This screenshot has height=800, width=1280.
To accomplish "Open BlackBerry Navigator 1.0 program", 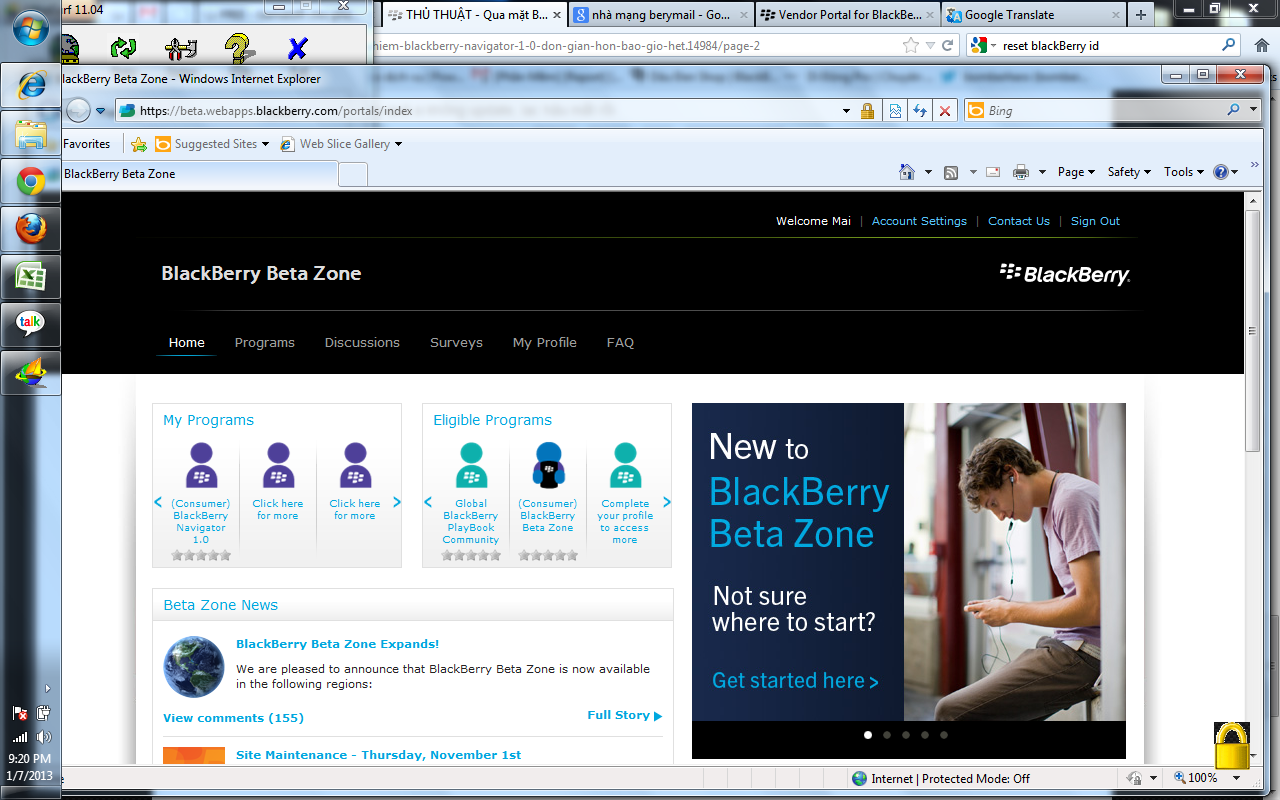I will [x=201, y=494].
